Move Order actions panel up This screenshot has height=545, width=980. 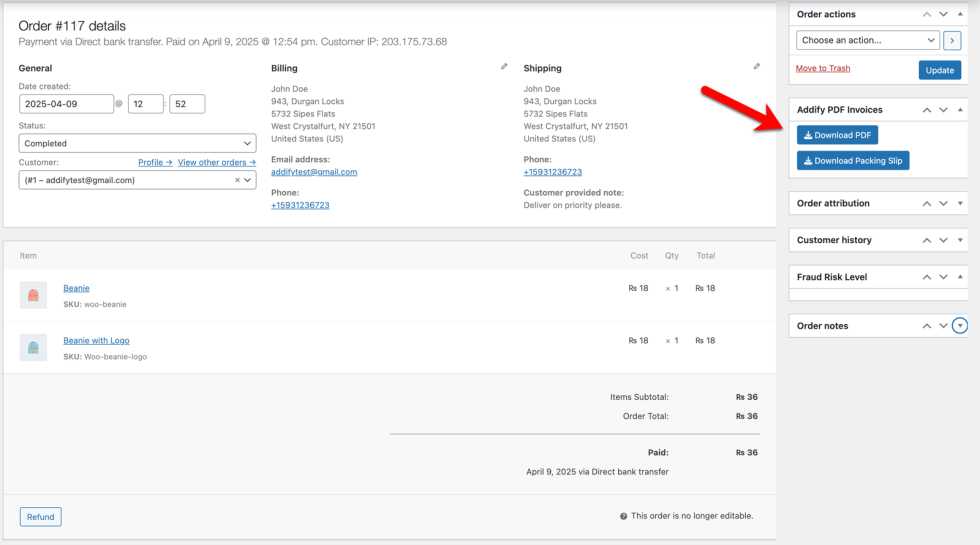[x=927, y=15]
